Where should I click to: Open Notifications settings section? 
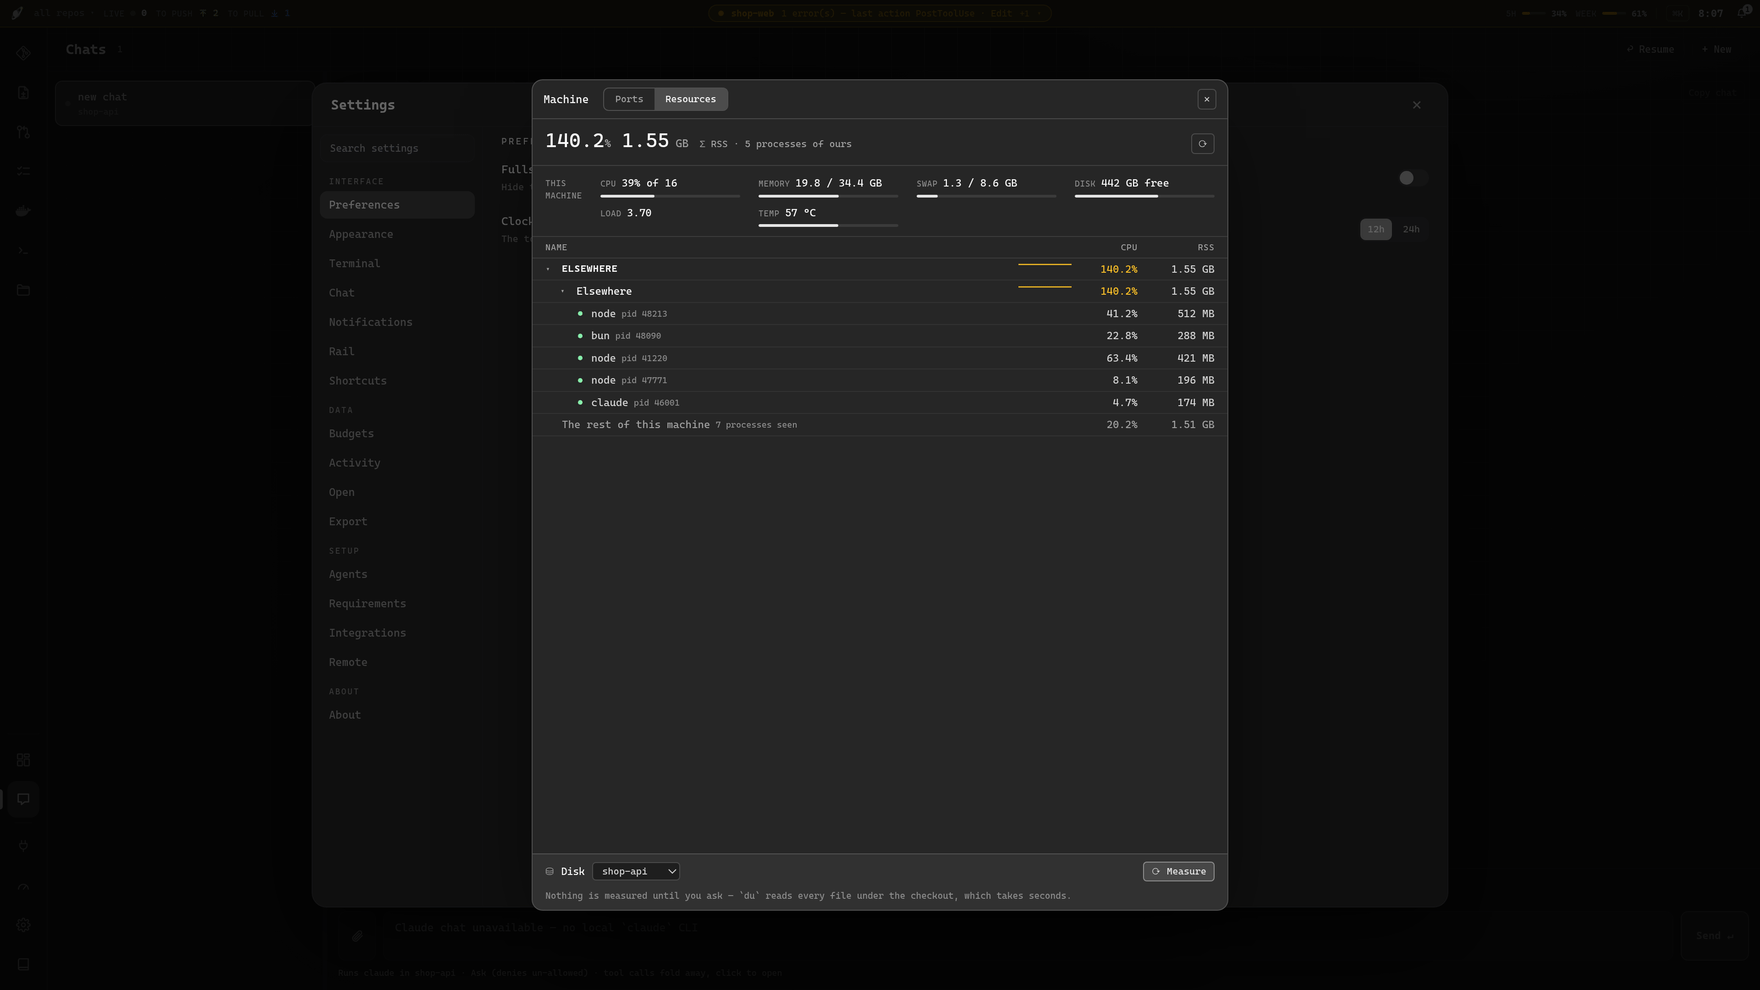tap(397, 322)
